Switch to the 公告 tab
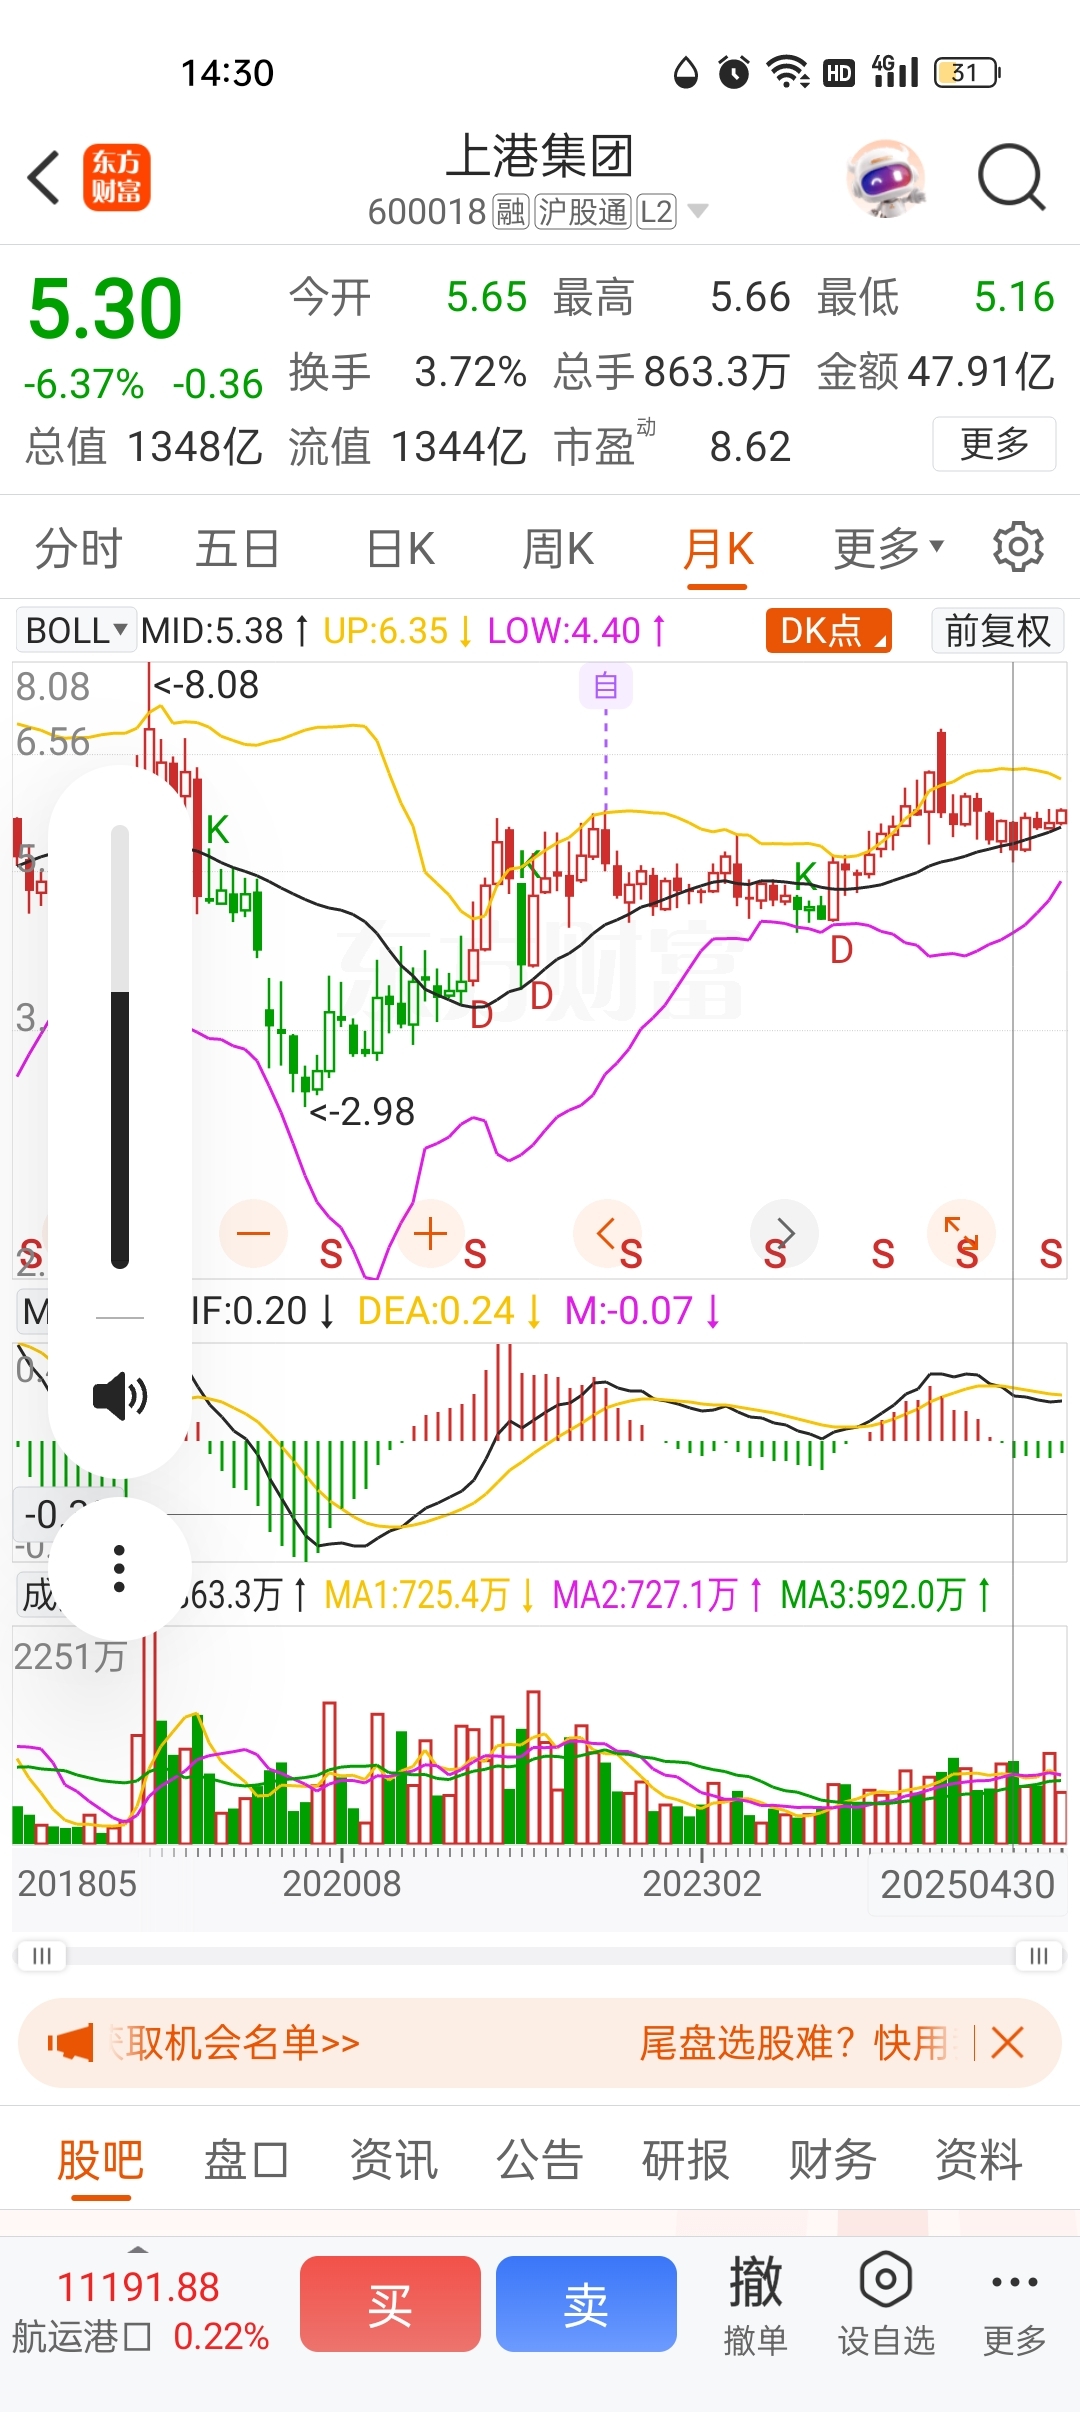The height and width of the screenshot is (2412, 1080). pos(540,2160)
